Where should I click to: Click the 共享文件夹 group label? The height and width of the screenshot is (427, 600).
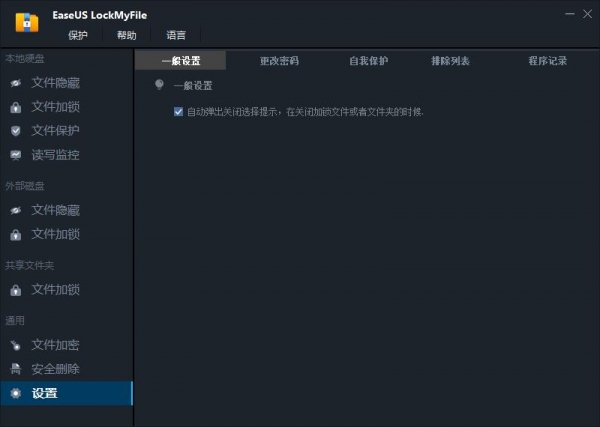(29, 266)
